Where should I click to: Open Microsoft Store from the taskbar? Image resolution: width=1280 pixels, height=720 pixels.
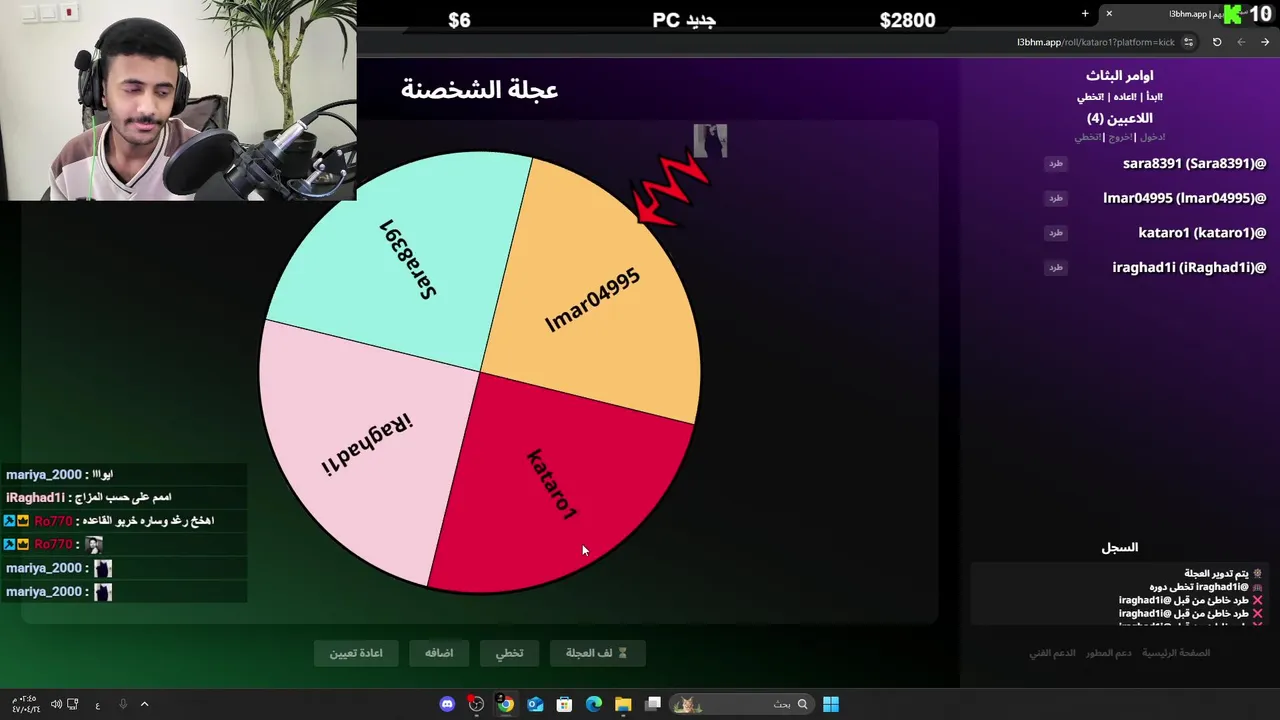click(564, 704)
